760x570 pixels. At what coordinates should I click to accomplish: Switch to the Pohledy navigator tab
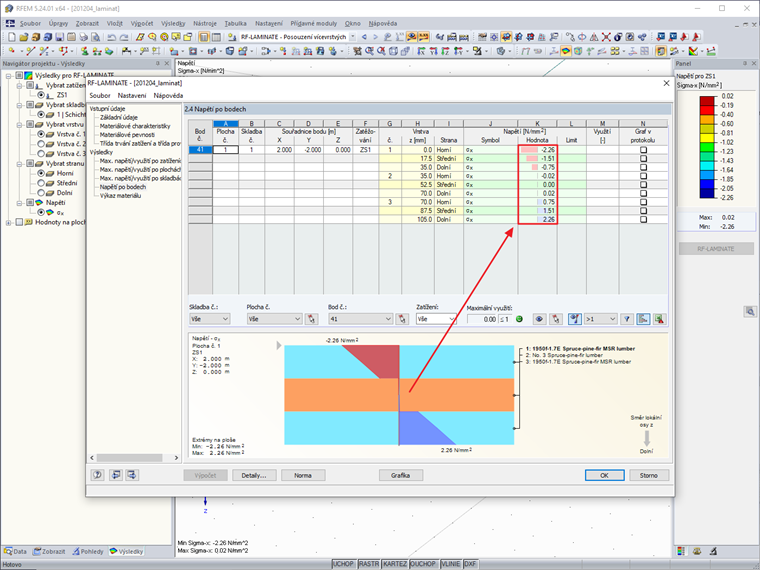click(x=88, y=552)
